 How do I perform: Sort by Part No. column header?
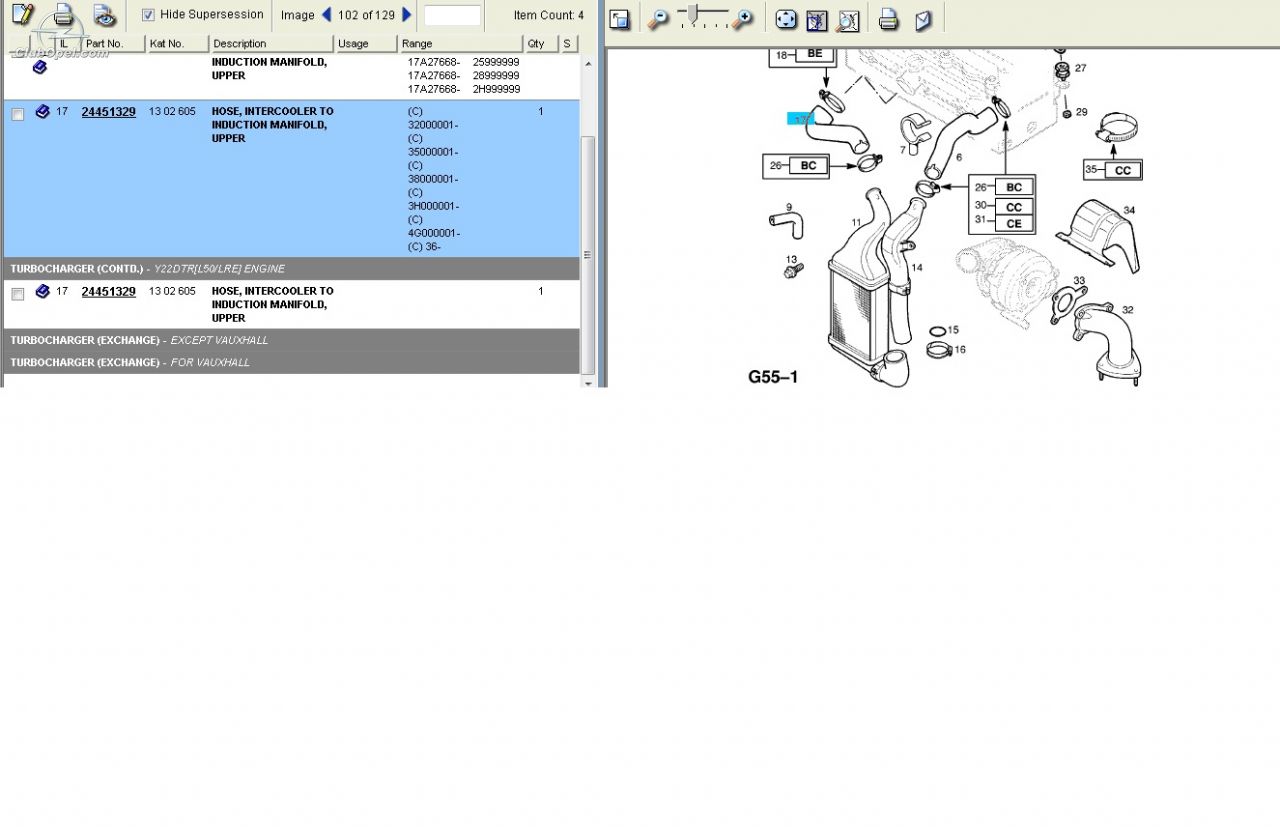(113, 44)
